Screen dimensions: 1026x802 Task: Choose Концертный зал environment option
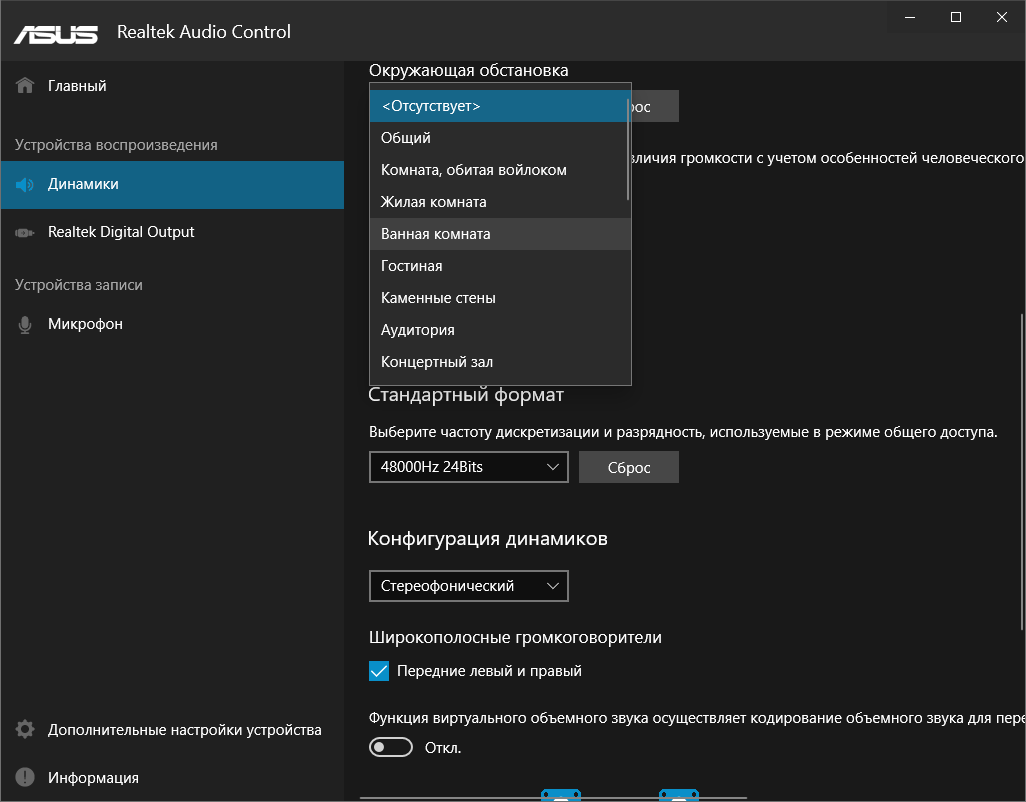click(x=437, y=362)
